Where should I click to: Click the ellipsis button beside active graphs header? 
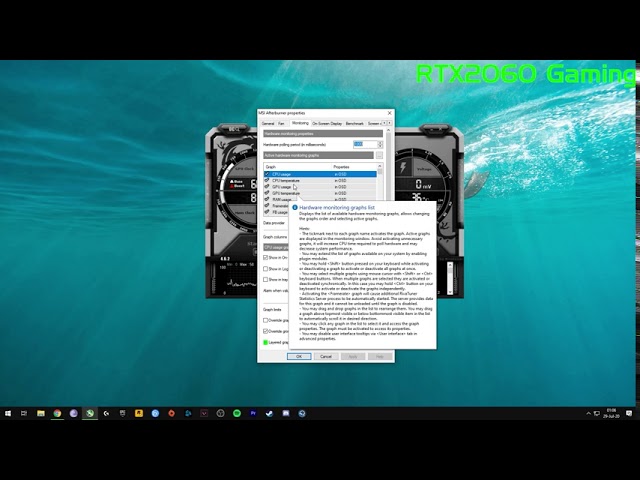coord(379,156)
